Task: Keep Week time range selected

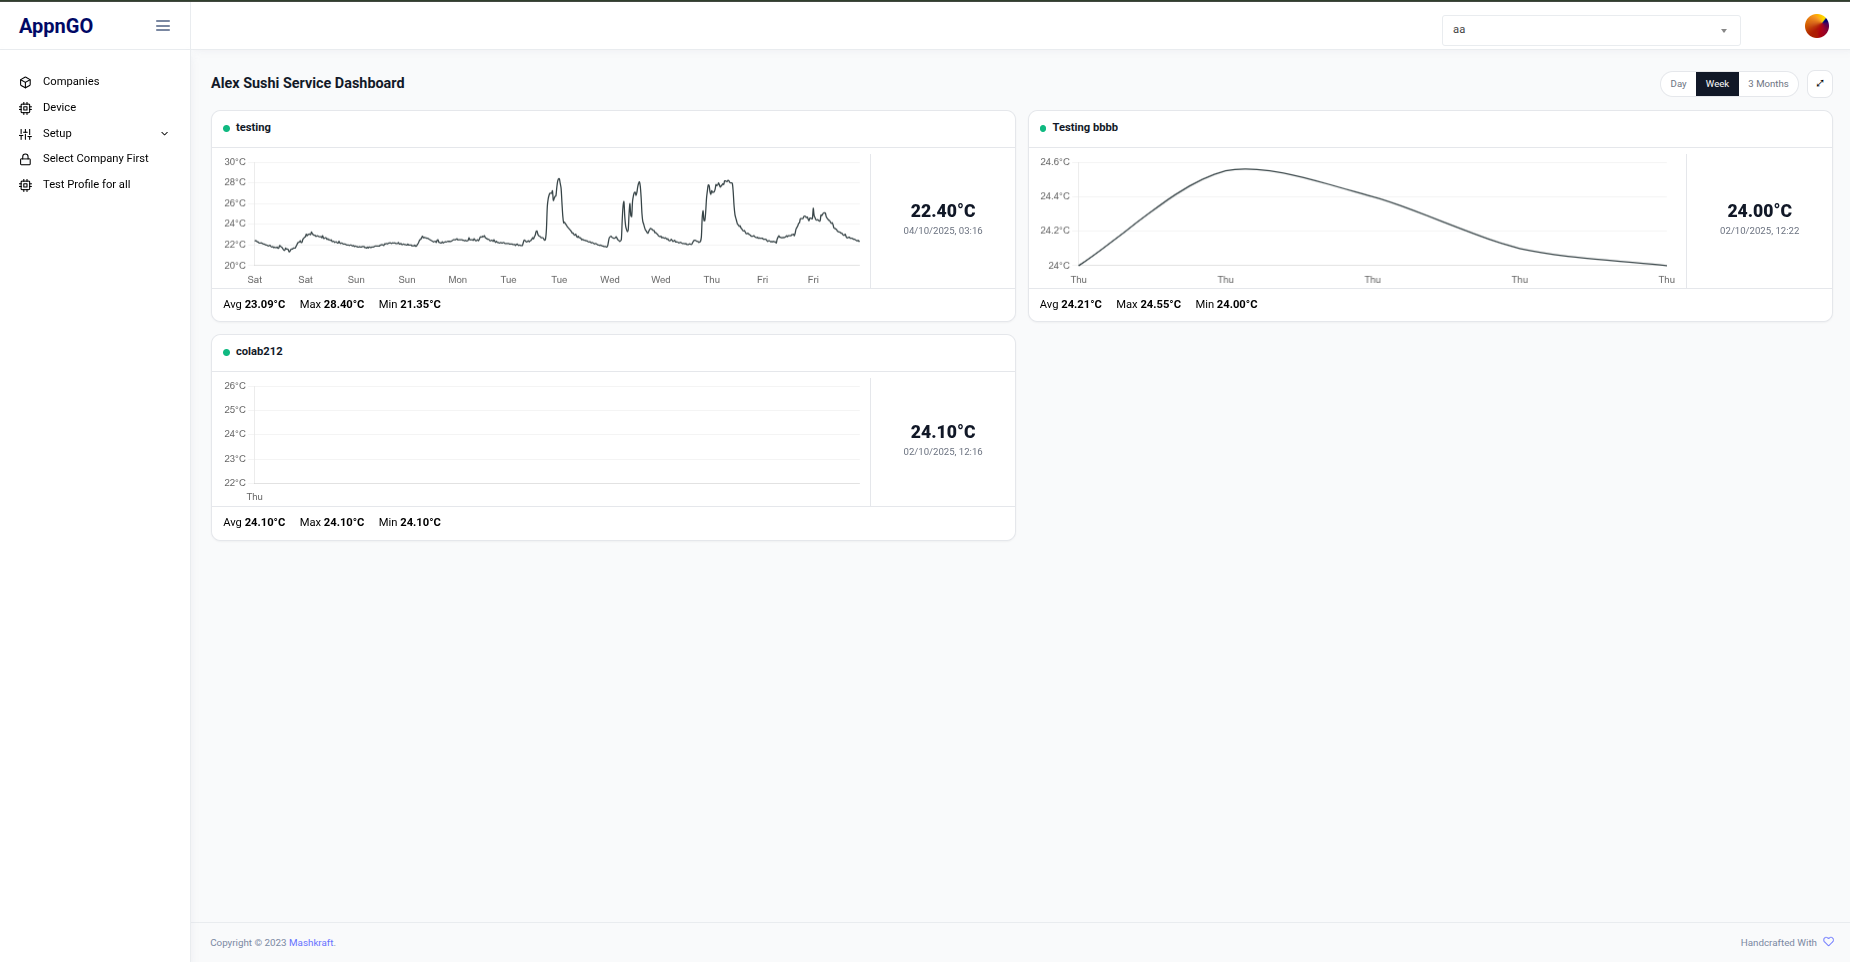Action: [x=1717, y=84]
